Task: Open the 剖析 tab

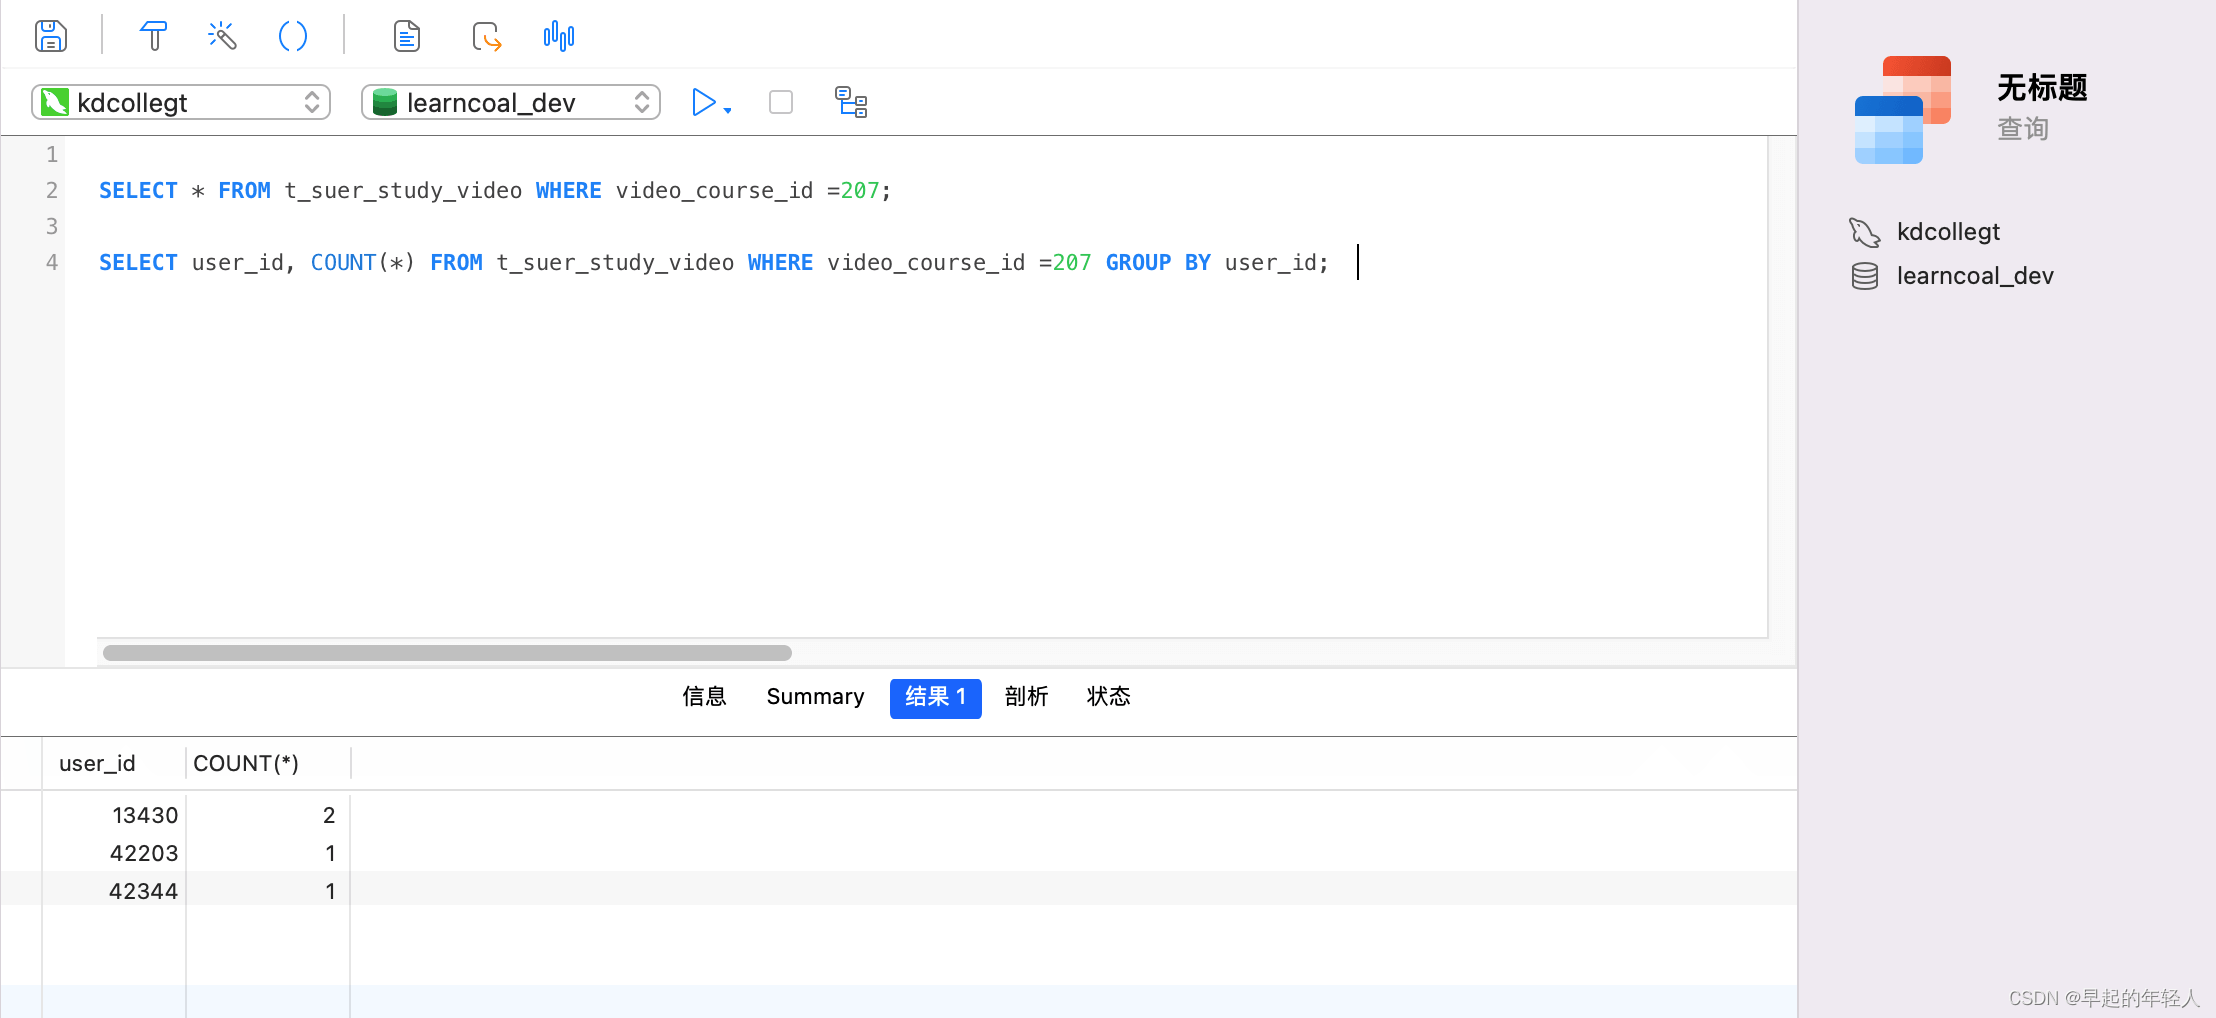Action: 1027,697
